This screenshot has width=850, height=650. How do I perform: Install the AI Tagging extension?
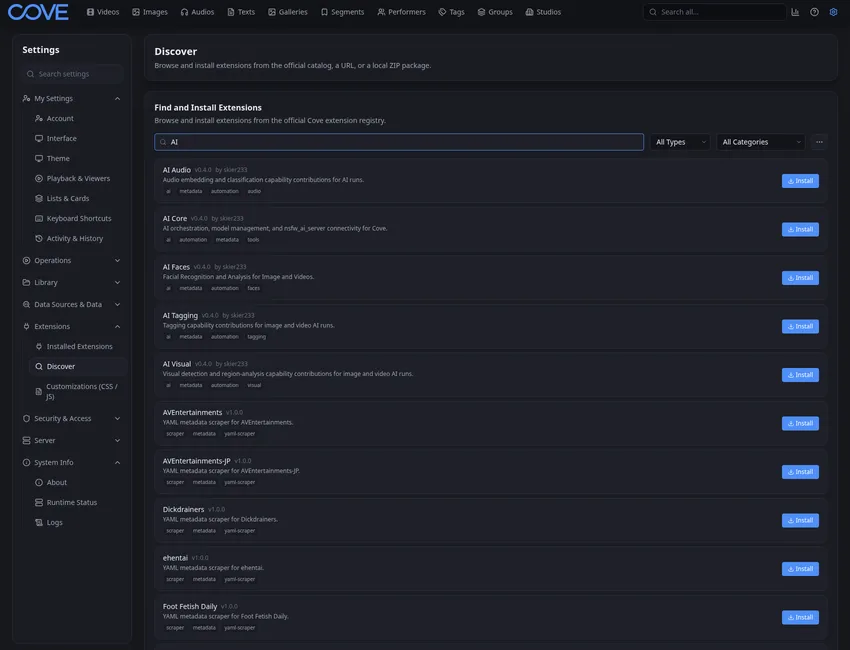pos(800,326)
